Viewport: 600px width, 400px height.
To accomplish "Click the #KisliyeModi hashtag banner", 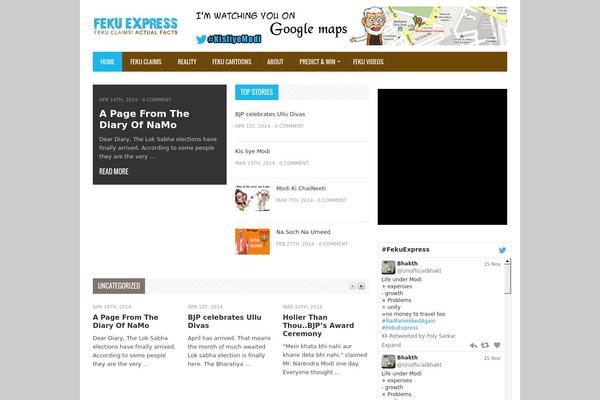I will 234,39.
